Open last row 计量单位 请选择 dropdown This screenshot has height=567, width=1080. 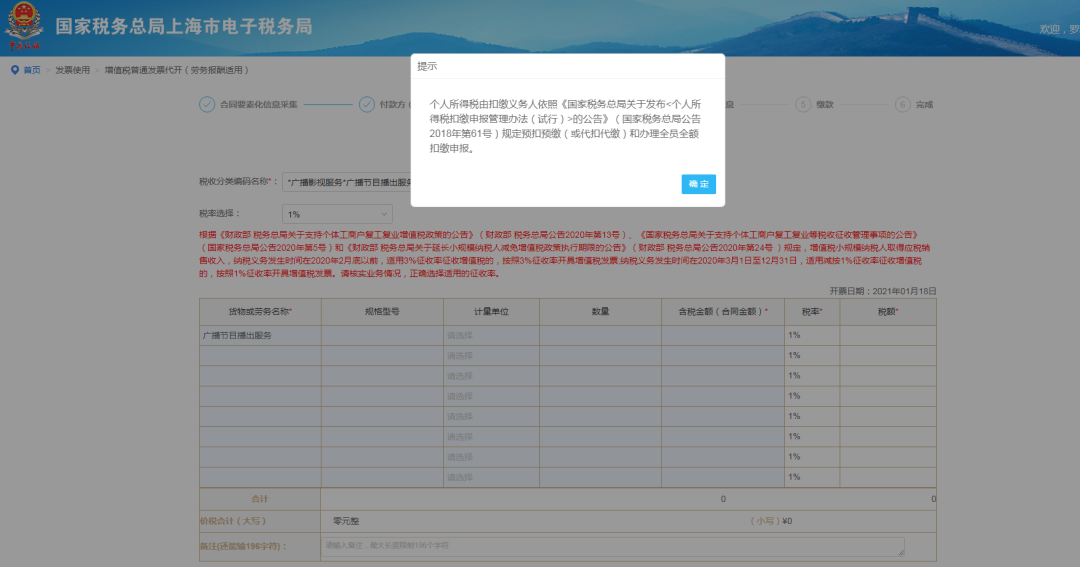(x=502, y=477)
